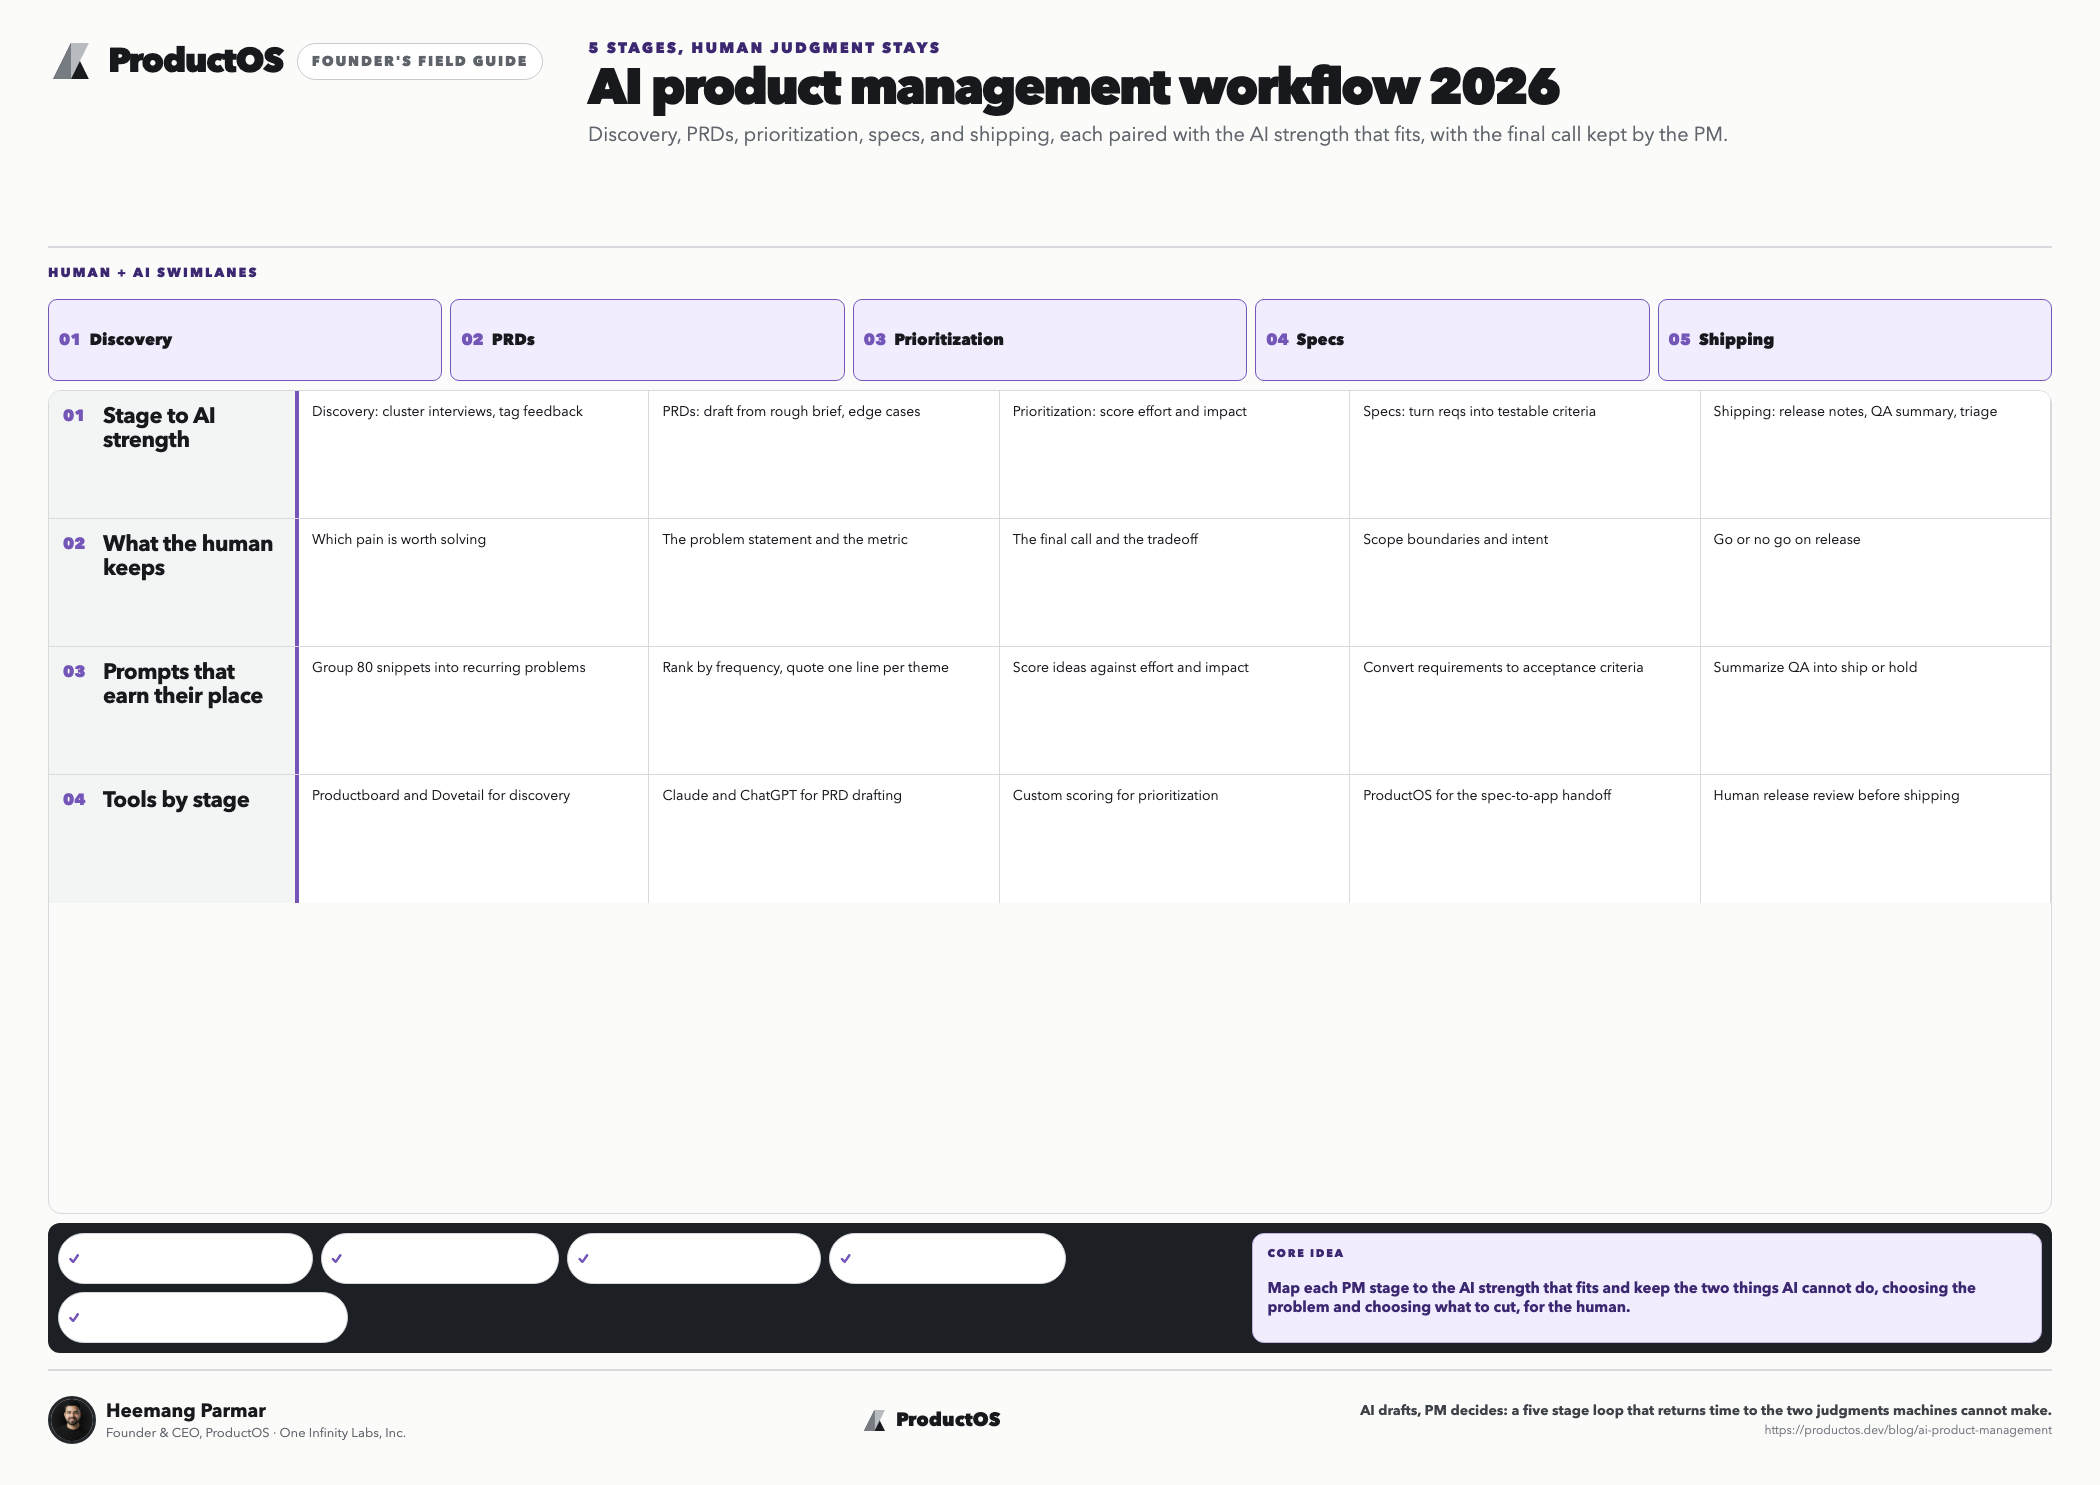Click '5 Stages, Human Judgment Stays' kicker text
Screen dimensions: 2100x1485
point(764,48)
